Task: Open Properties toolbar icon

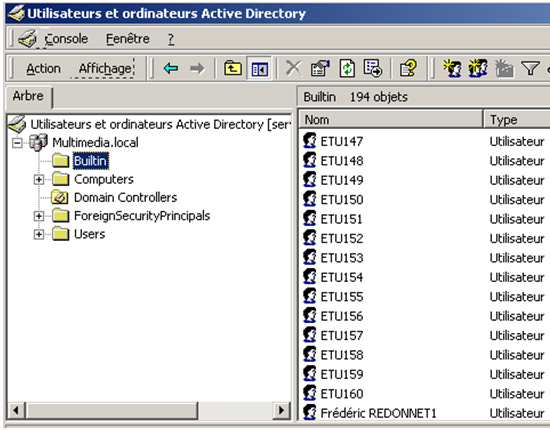Action: pyautogui.click(x=320, y=68)
